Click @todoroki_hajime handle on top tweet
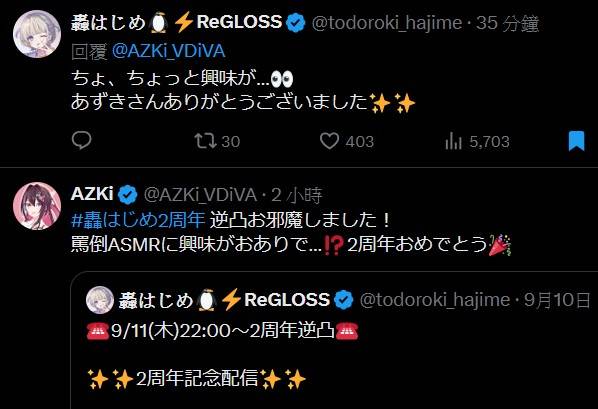The width and height of the screenshot is (598, 409). point(387,23)
